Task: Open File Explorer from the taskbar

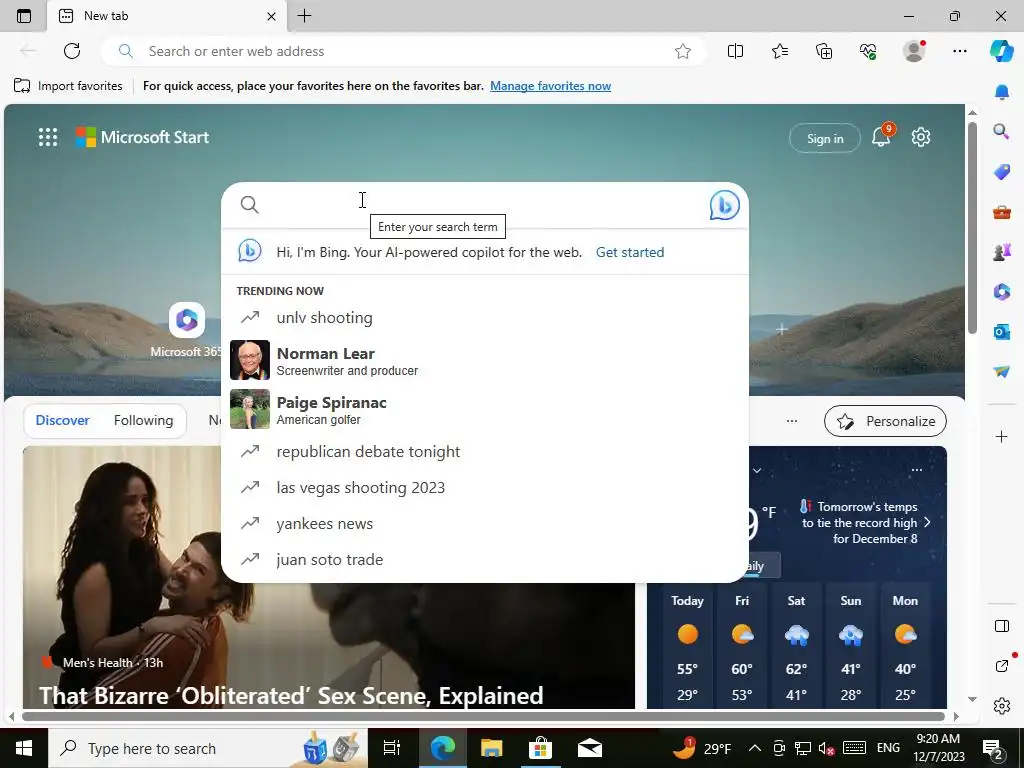Action: click(491, 748)
